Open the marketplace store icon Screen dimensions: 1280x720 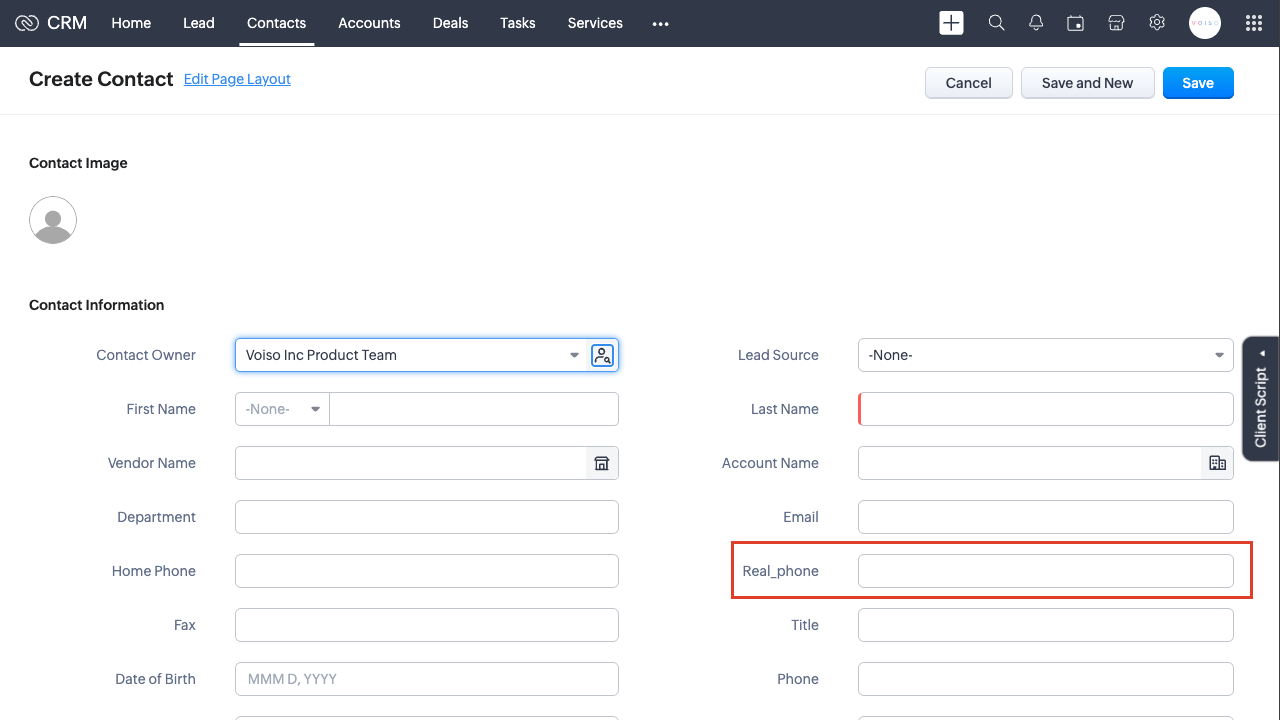pyautogui.click(x=1116, y=22)
